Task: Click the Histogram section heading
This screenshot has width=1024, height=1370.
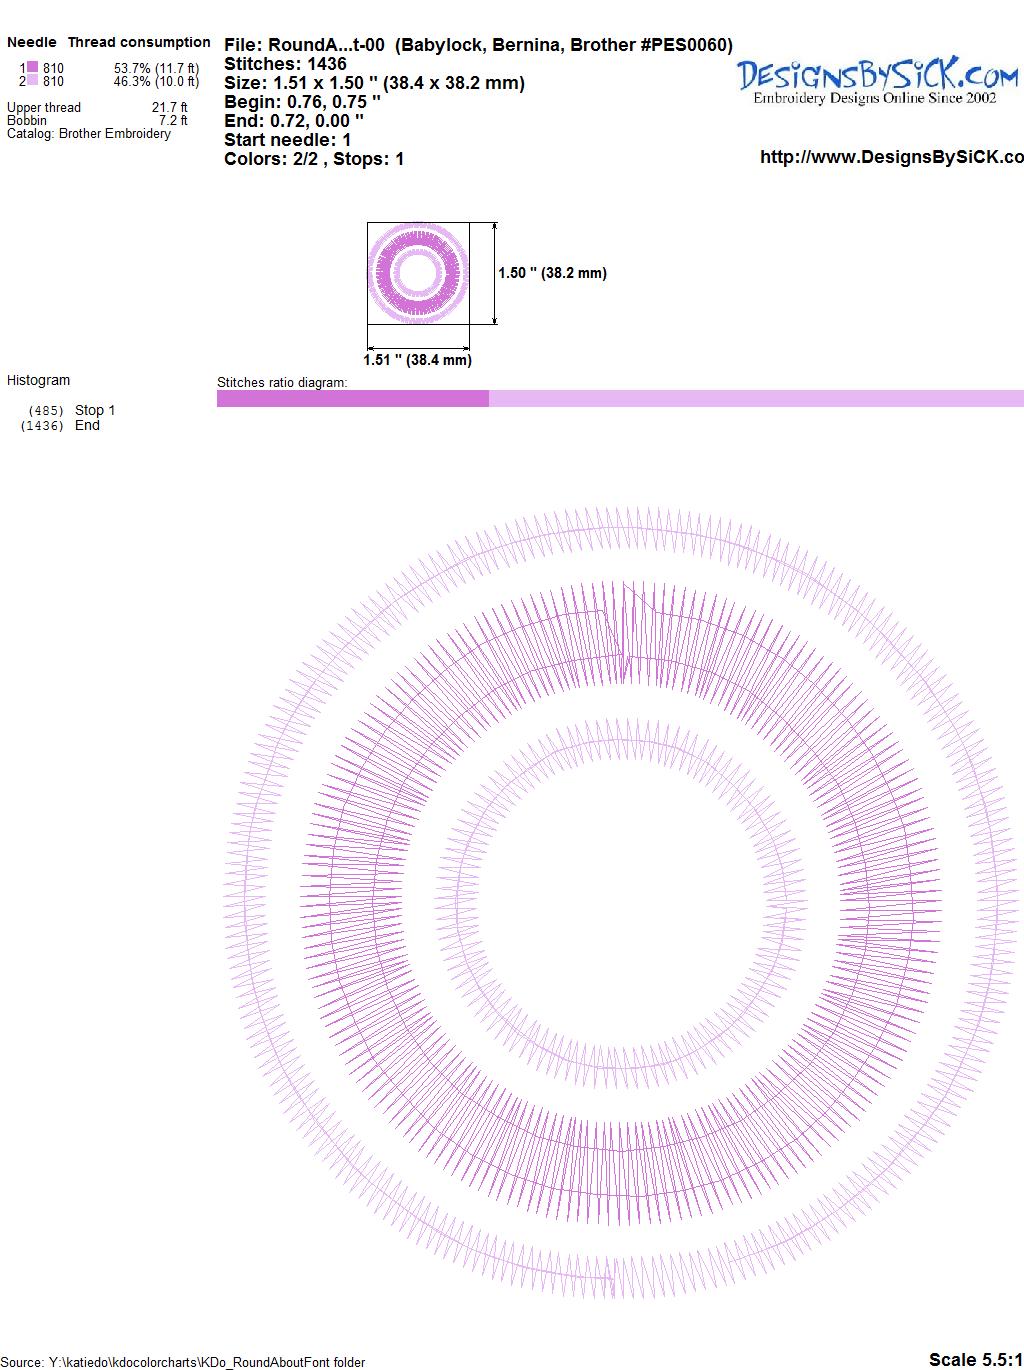Action: tap(39, 380)
